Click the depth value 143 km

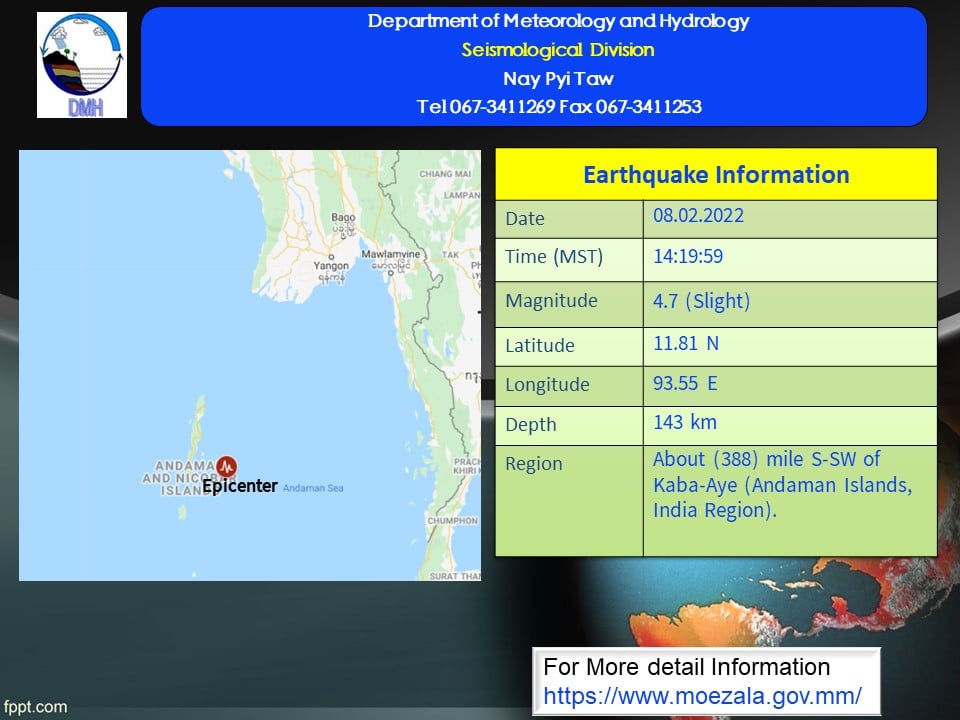tap(685, 422)
